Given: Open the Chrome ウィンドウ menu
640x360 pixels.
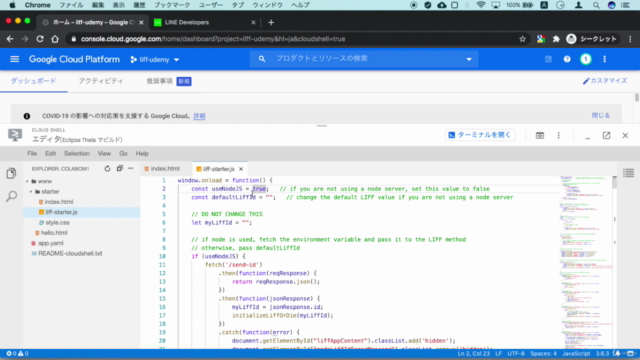Looking at the screenshot, I should (267, 5).
